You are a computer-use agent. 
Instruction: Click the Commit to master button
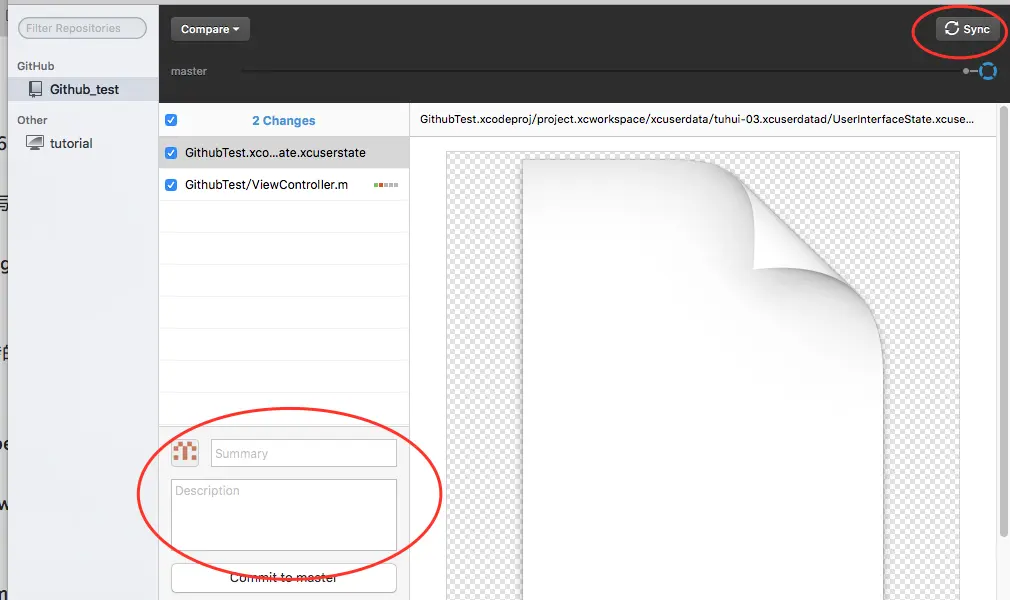pos(284,578)
